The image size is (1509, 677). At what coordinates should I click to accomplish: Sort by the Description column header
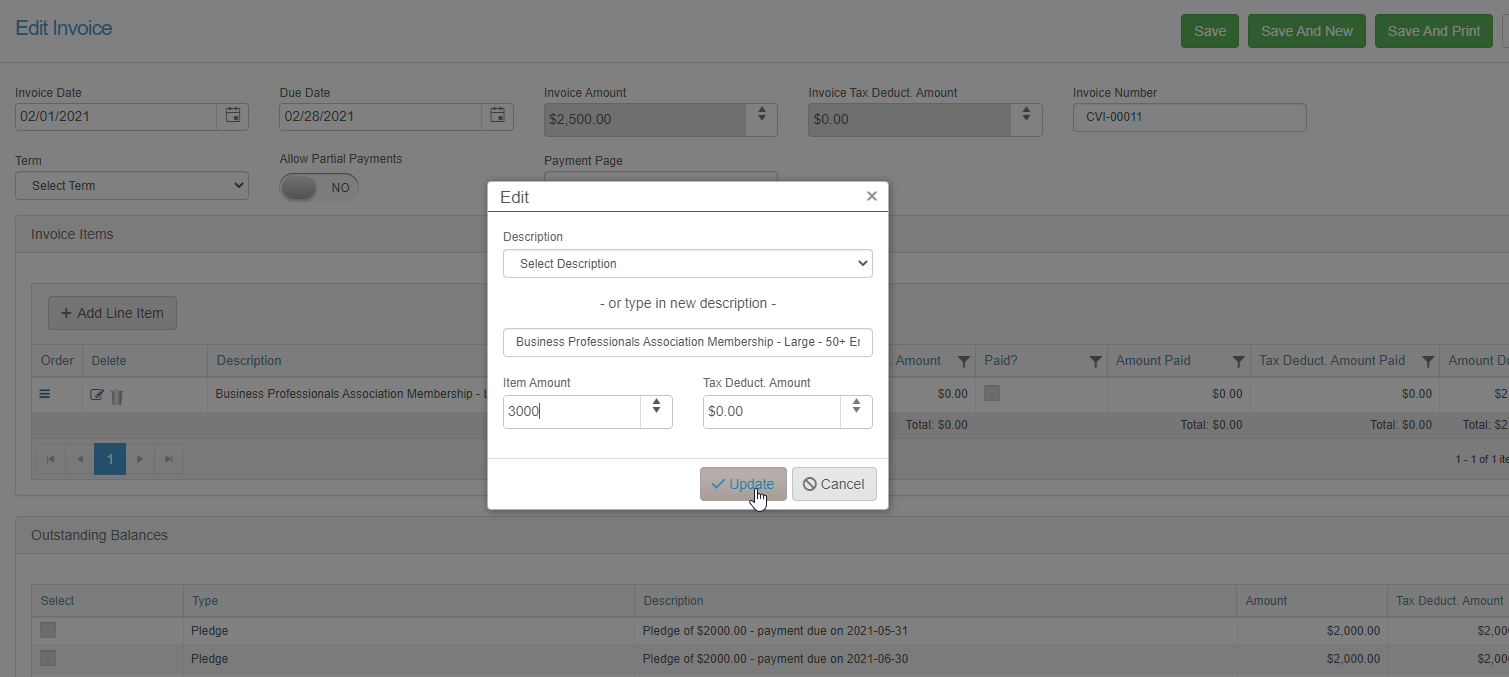[249, 361]
